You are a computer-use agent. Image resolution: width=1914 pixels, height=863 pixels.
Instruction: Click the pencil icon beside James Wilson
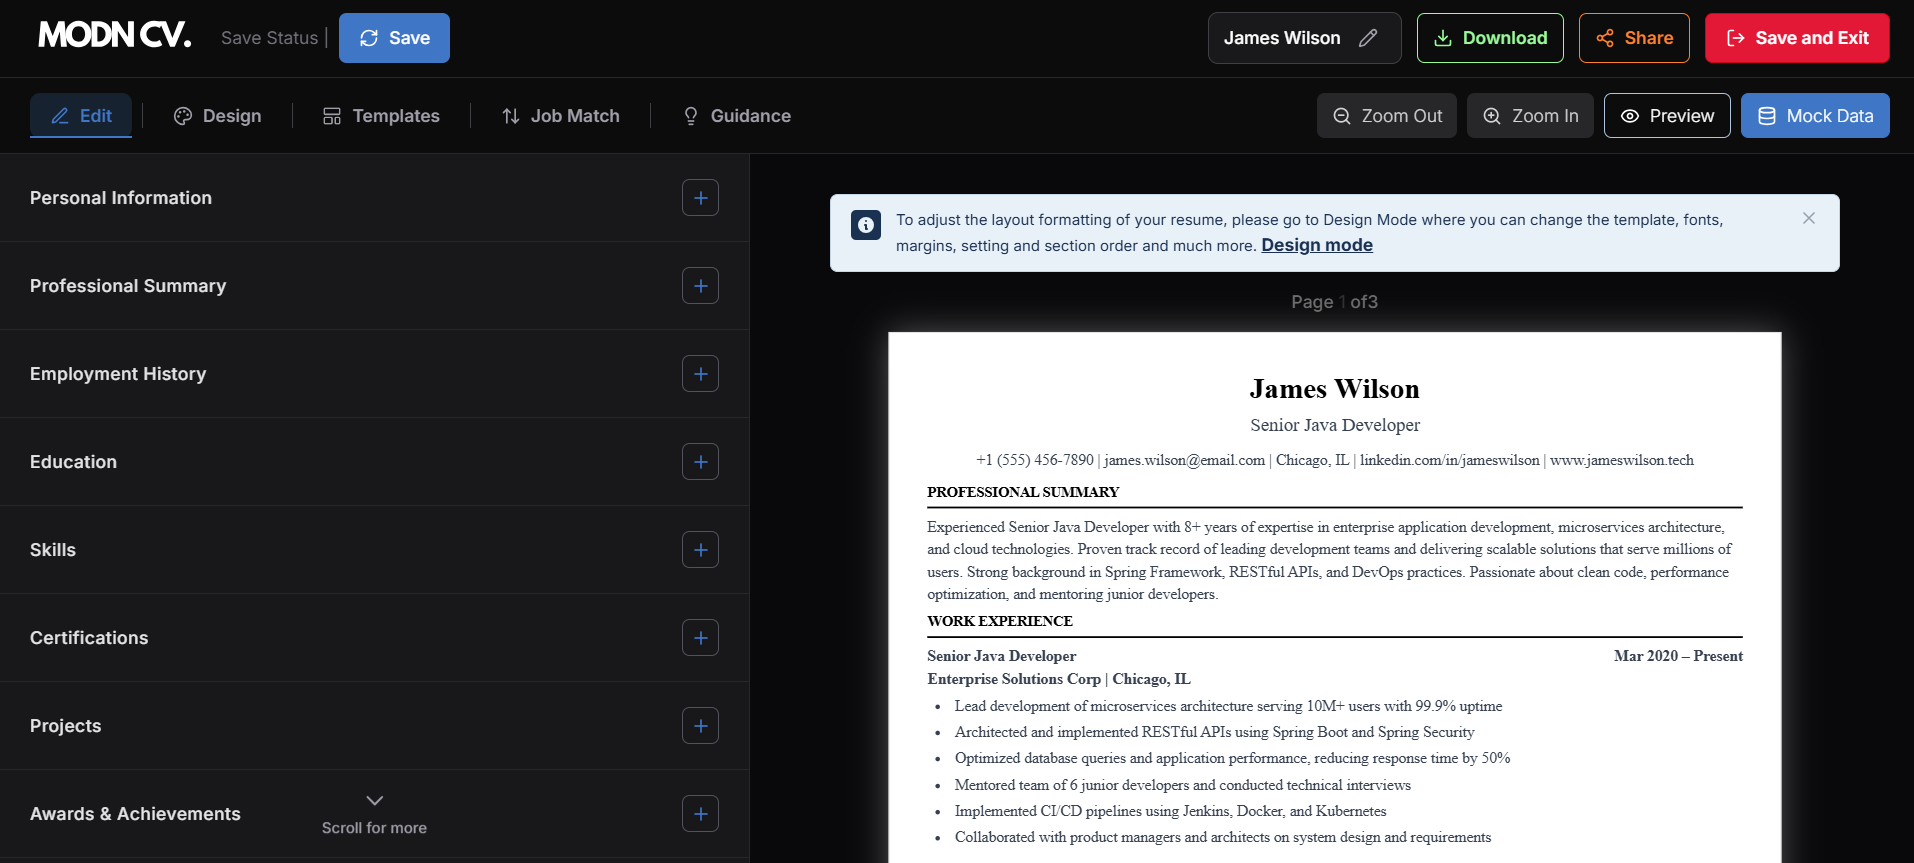click(x=1368, y=38)
